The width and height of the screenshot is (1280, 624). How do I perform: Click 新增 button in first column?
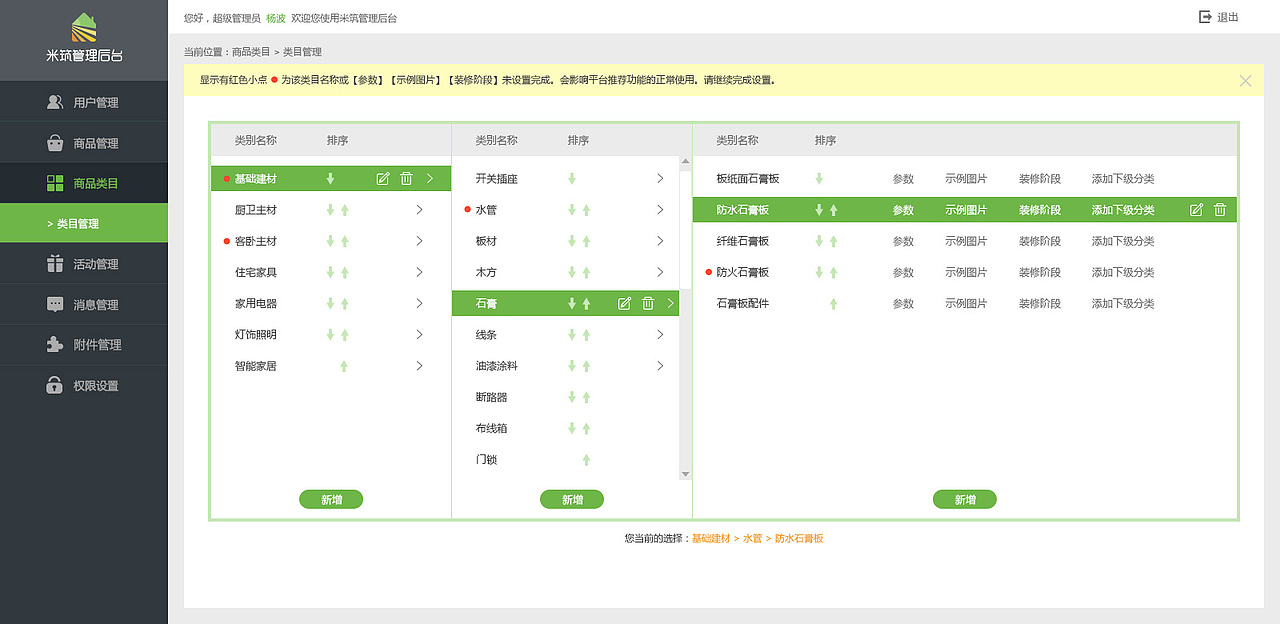click(331, 500)
